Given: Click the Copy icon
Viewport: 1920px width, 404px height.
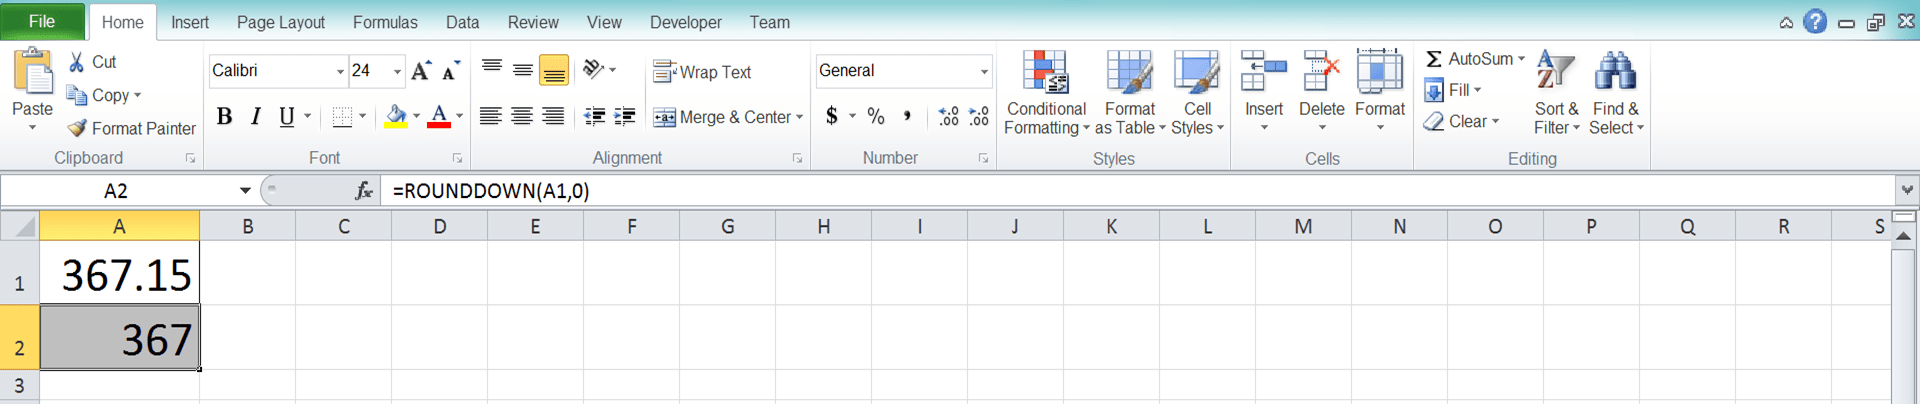Looking at the screenshot, I should (77, 95).
